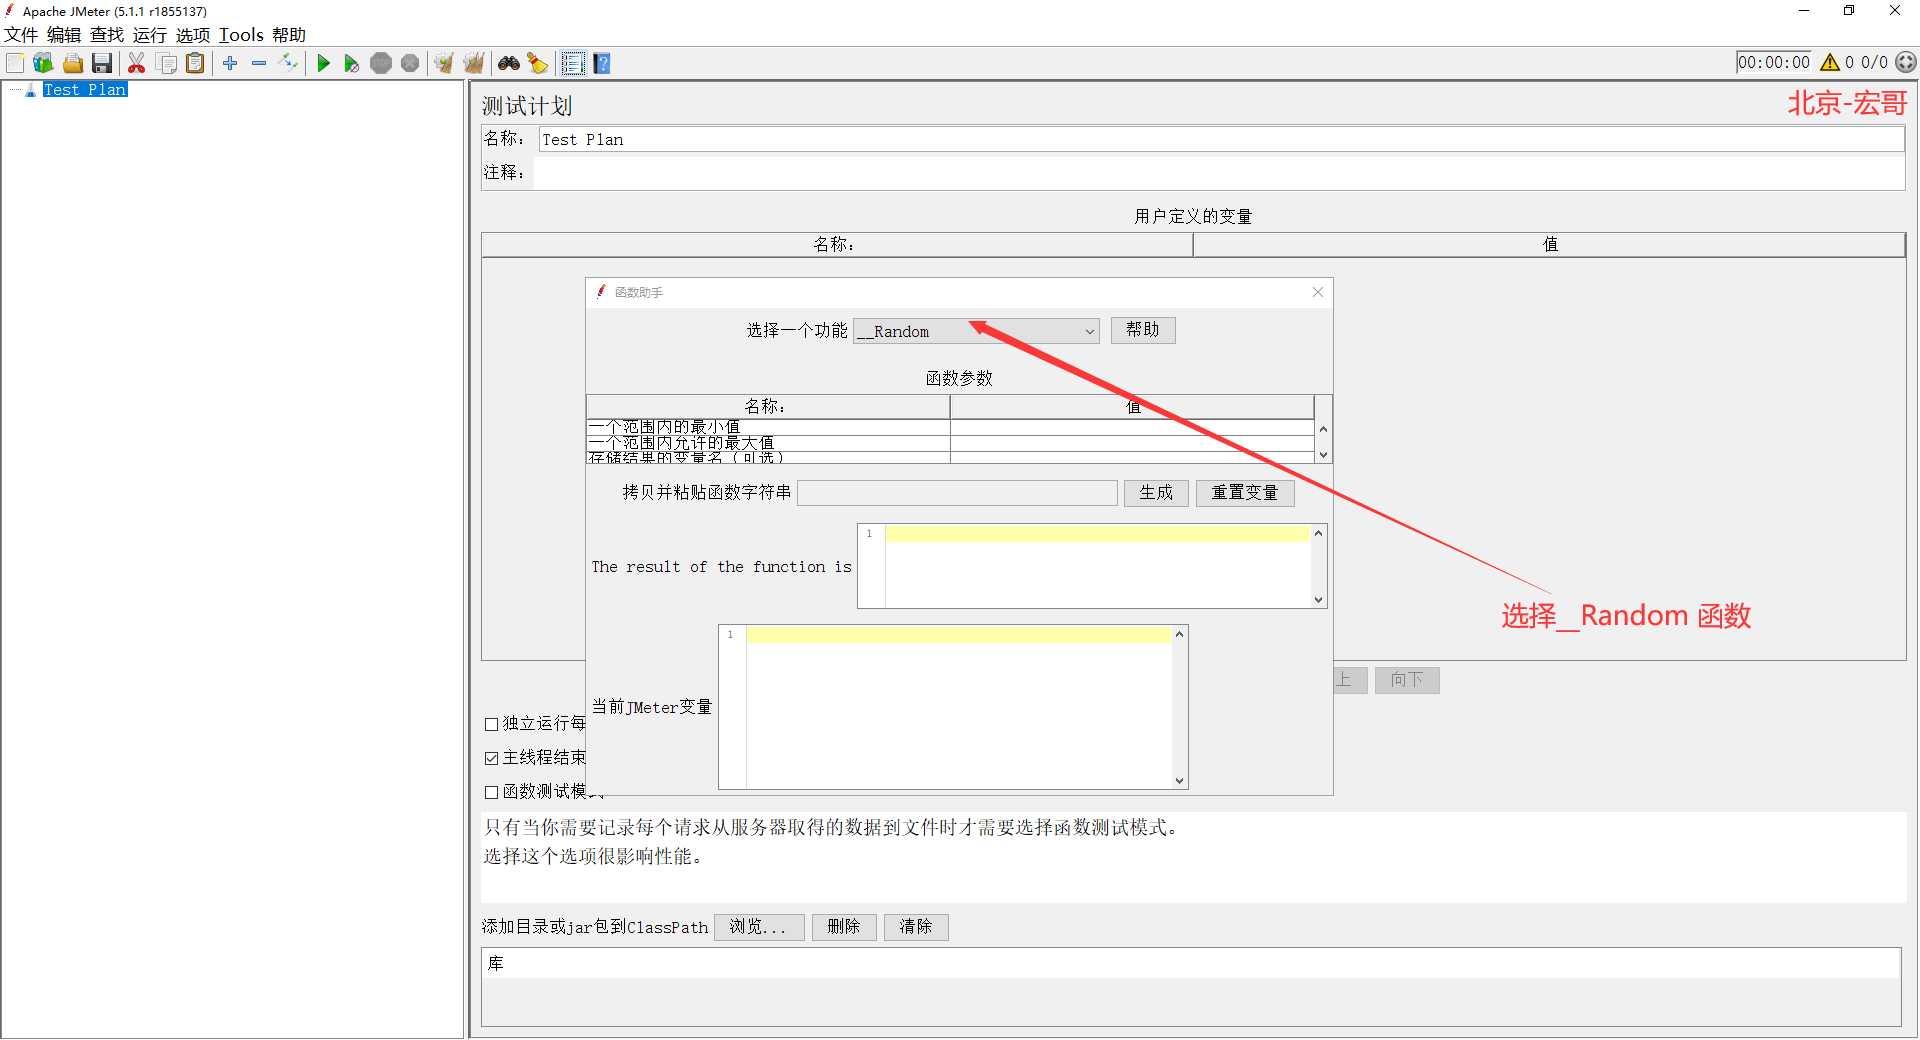Click the 名称 Test Plan input field
This screenshot has width=1920, height=1040.
click(x=1221, y=139)
